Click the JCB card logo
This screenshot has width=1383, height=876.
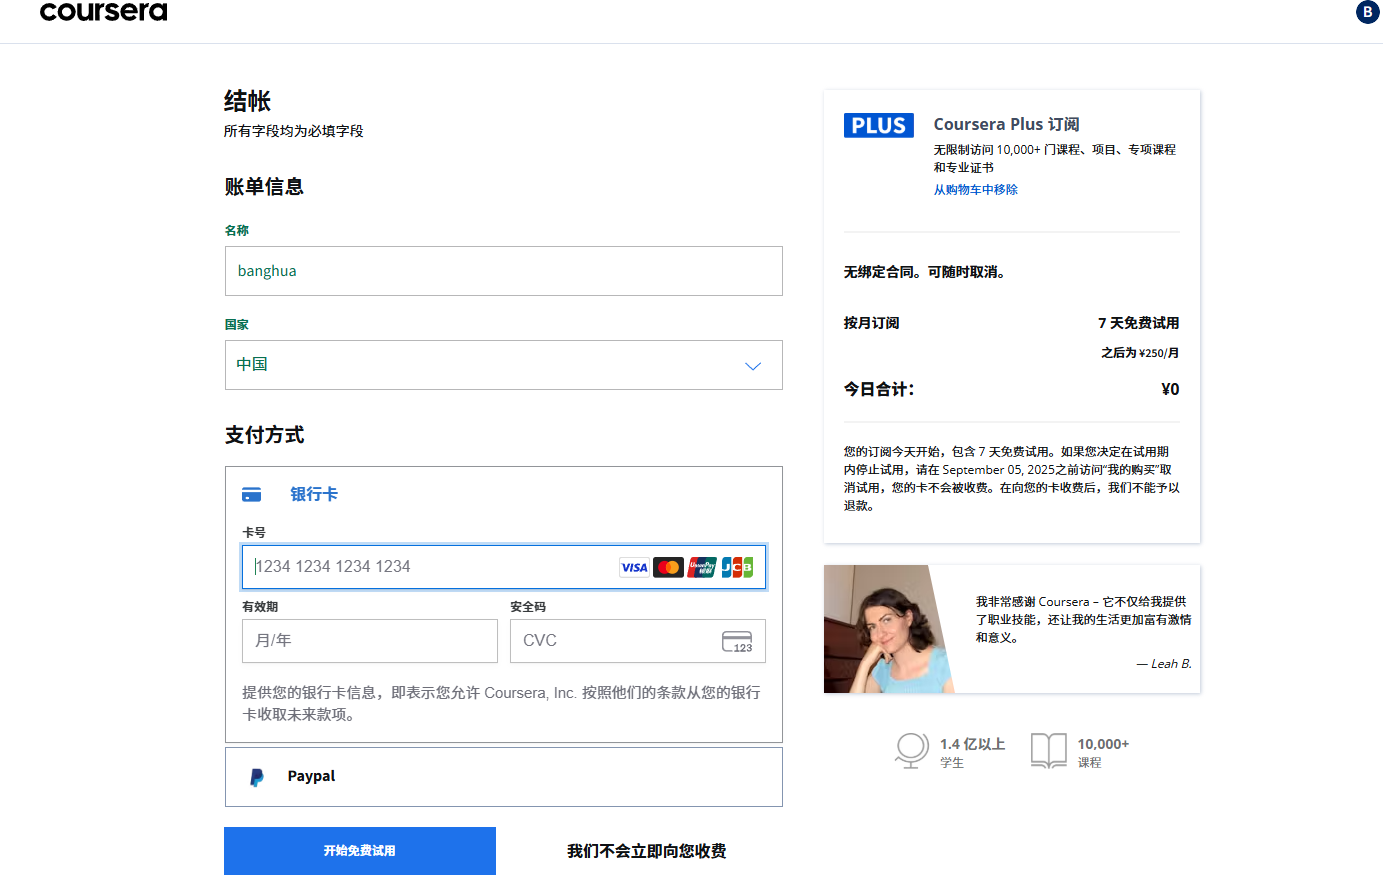coord(737,567)
